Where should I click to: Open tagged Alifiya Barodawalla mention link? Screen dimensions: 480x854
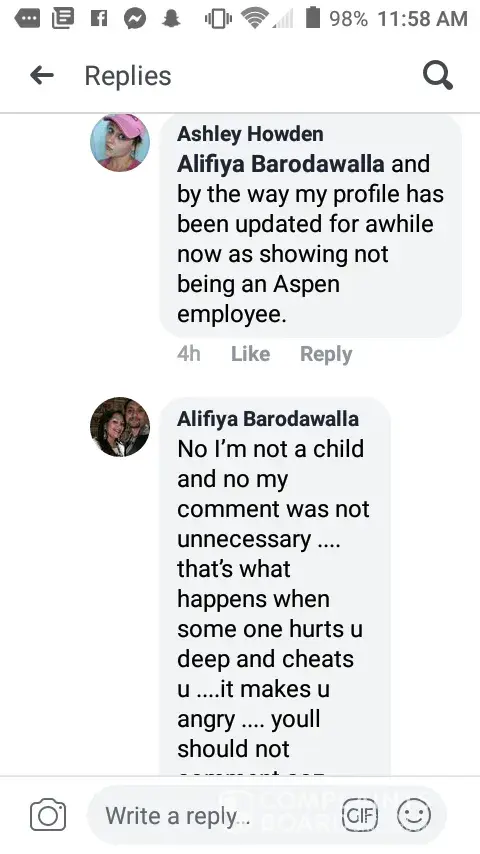pos(280,164)
